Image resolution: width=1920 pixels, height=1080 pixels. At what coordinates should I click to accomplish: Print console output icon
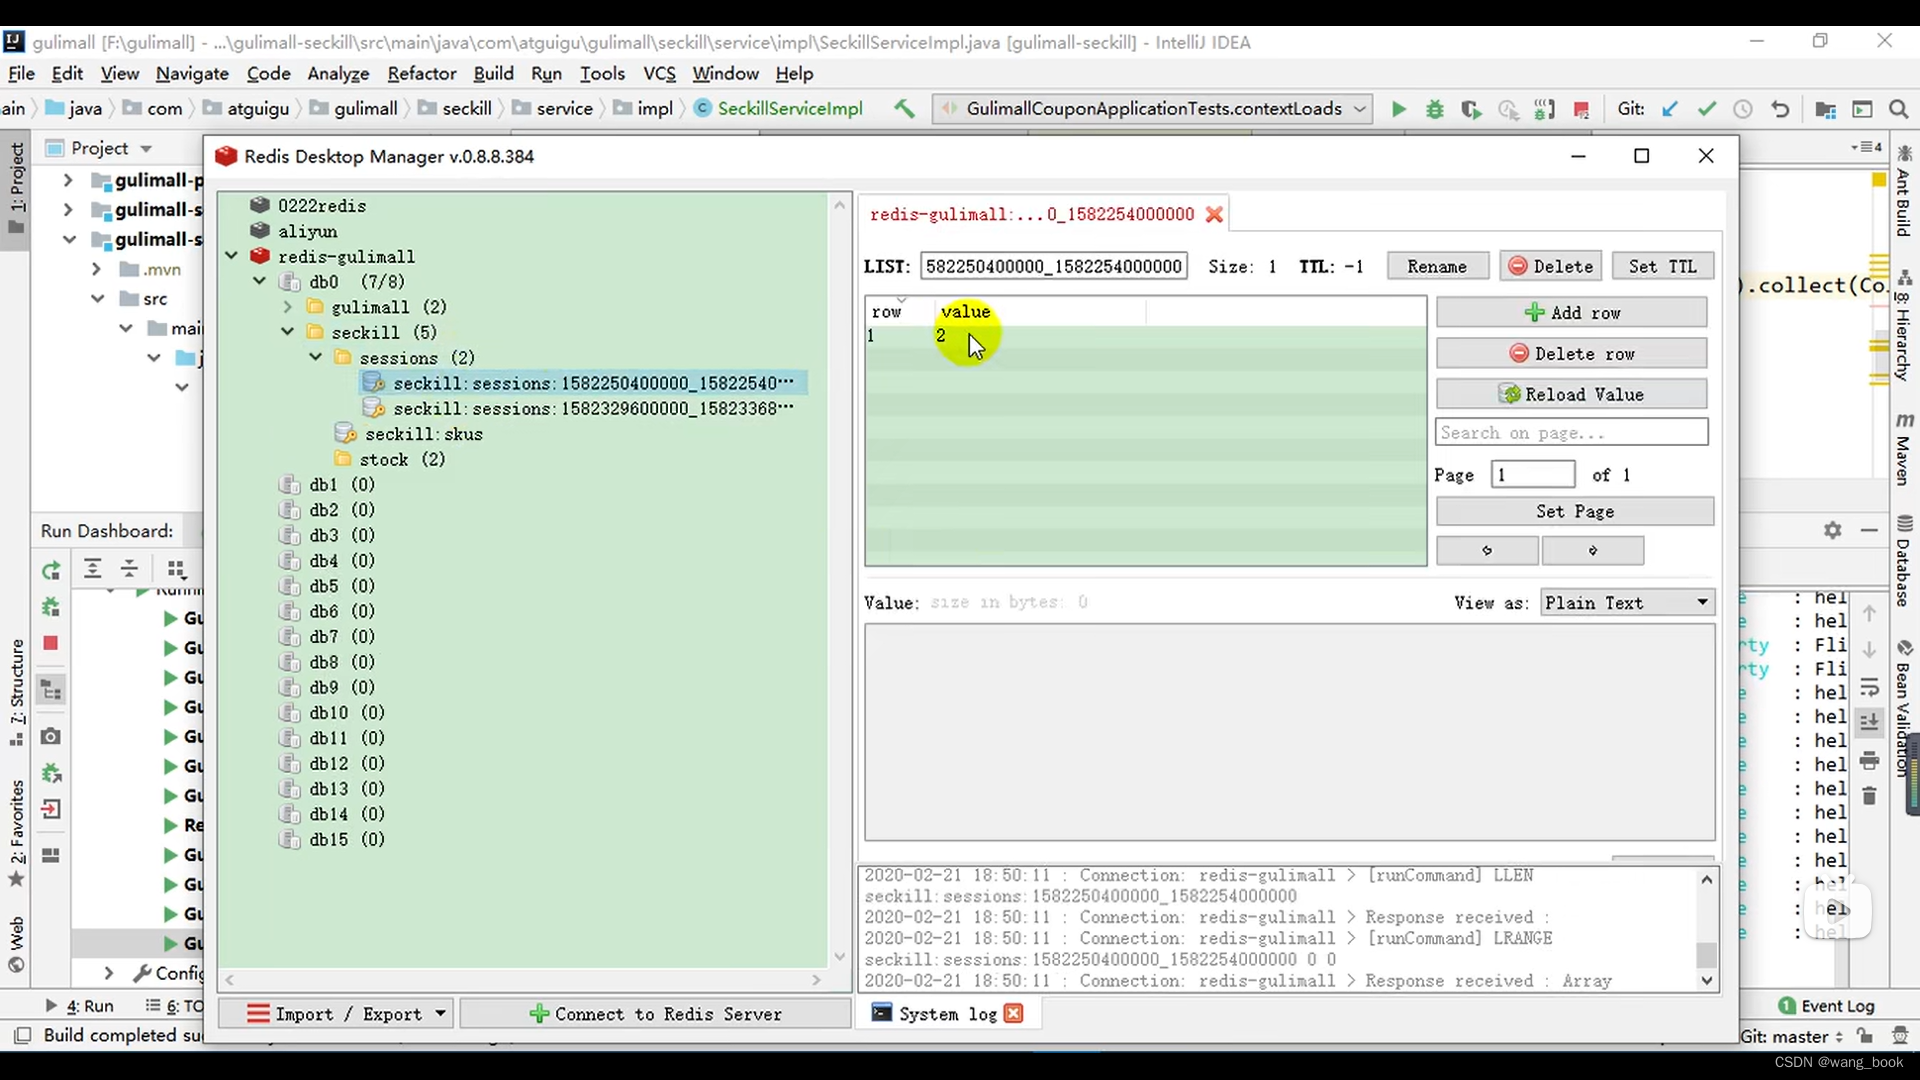[x=1869, y=761]
